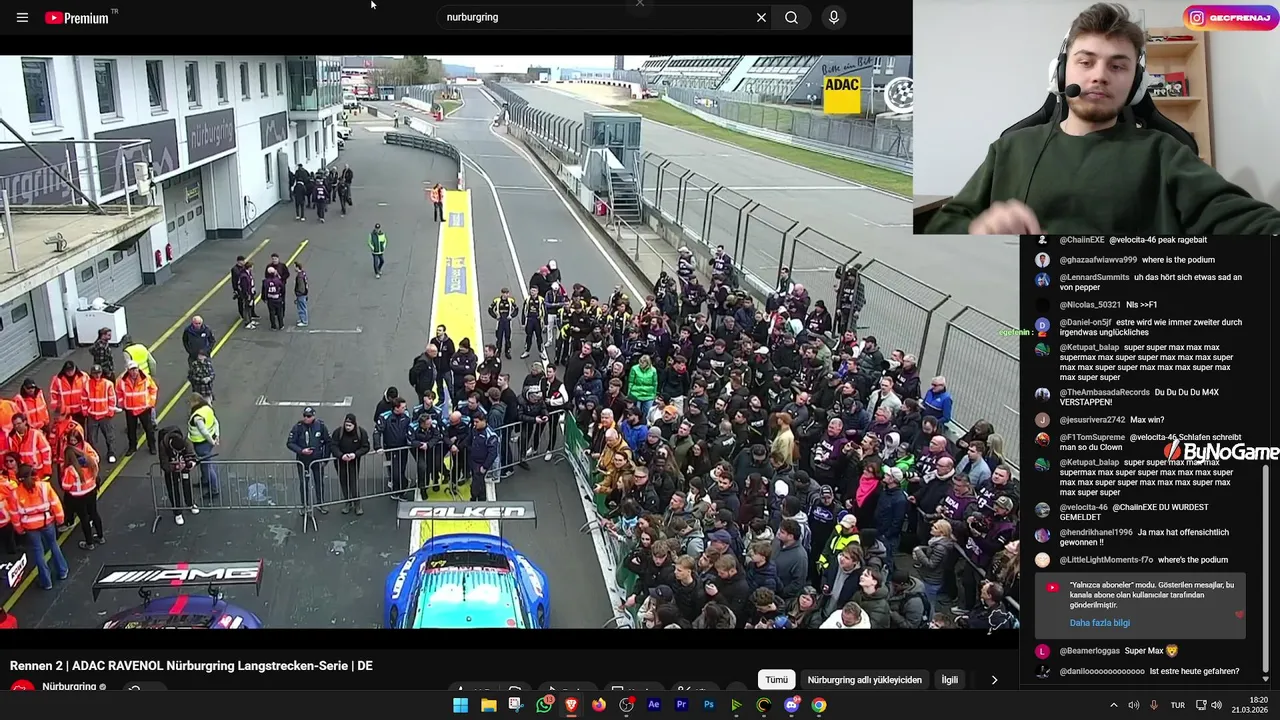Switch to Brave browser in taskbar

[571, 705]
